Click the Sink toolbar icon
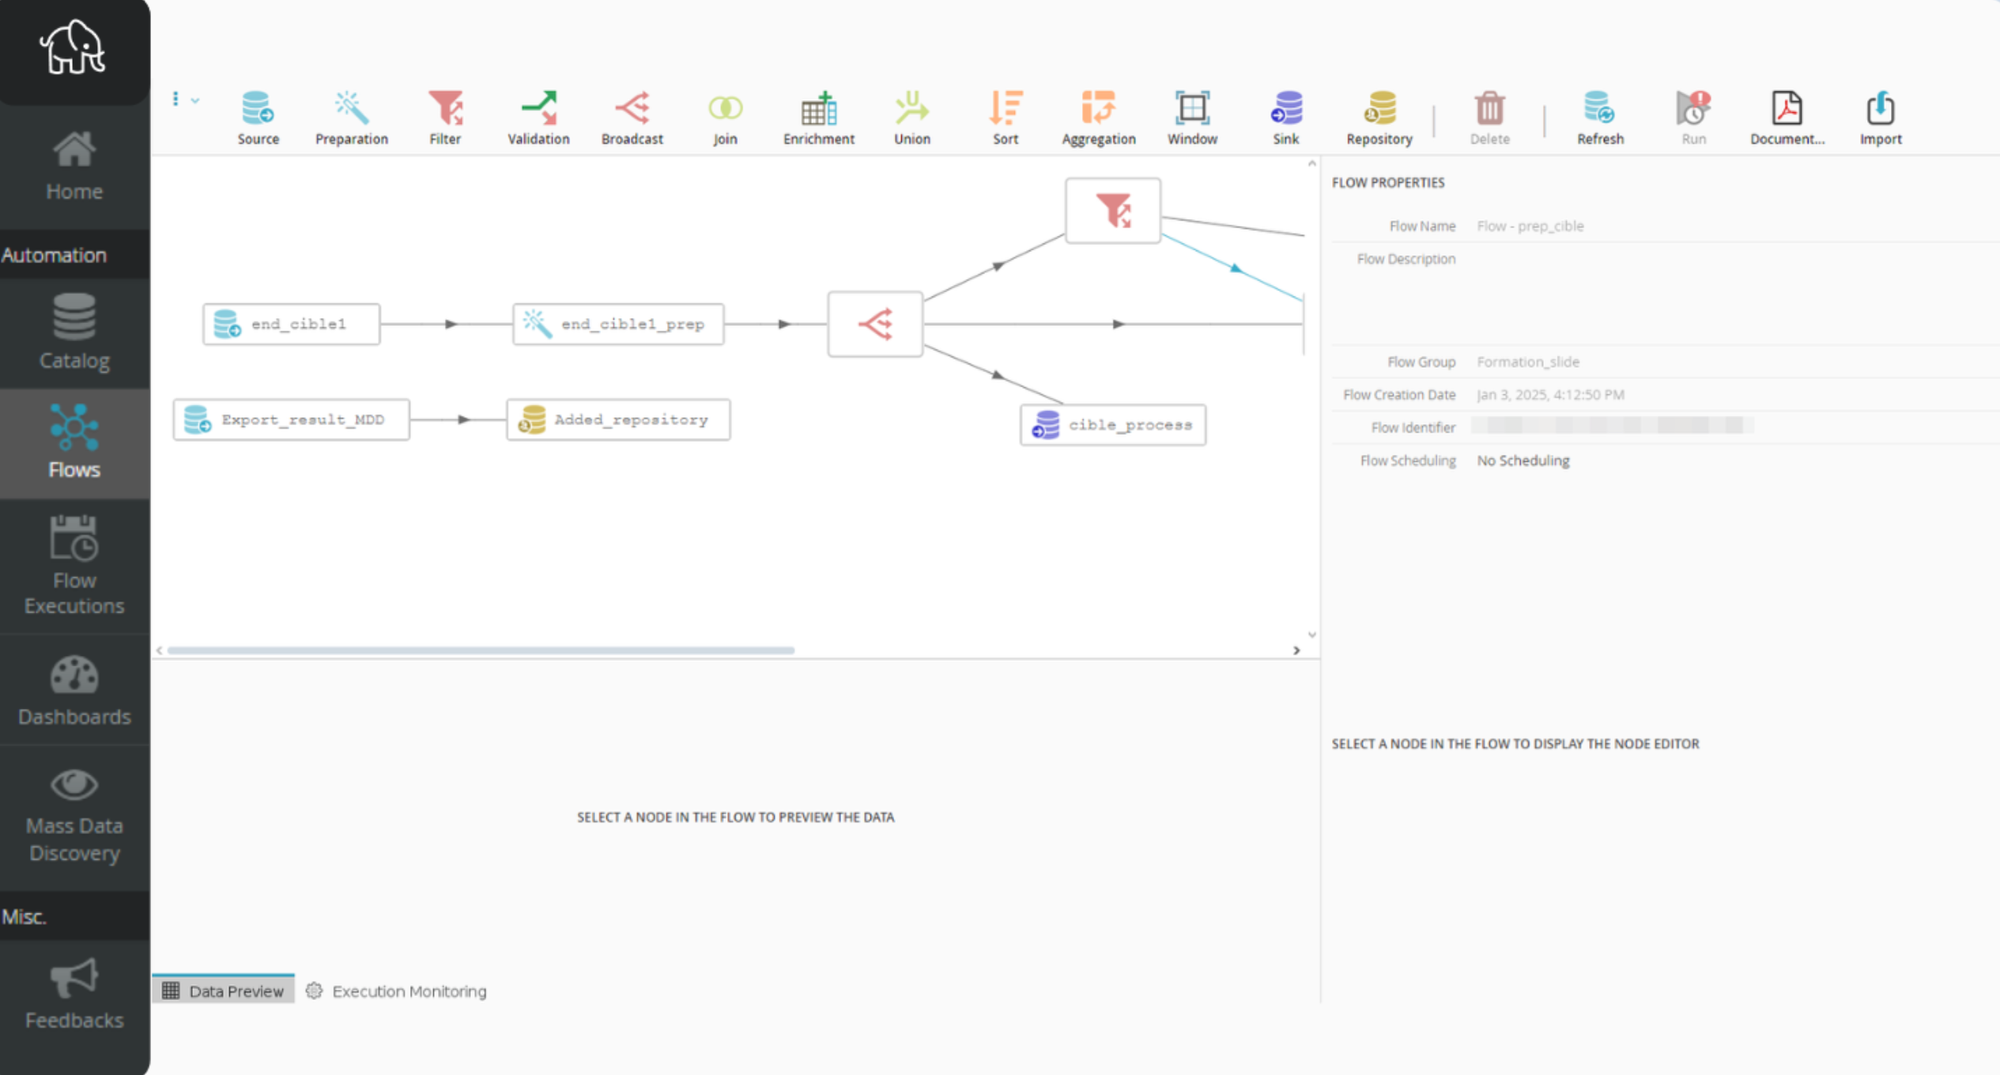This screenshot has height=1075, width=2000. (1286, 117)
